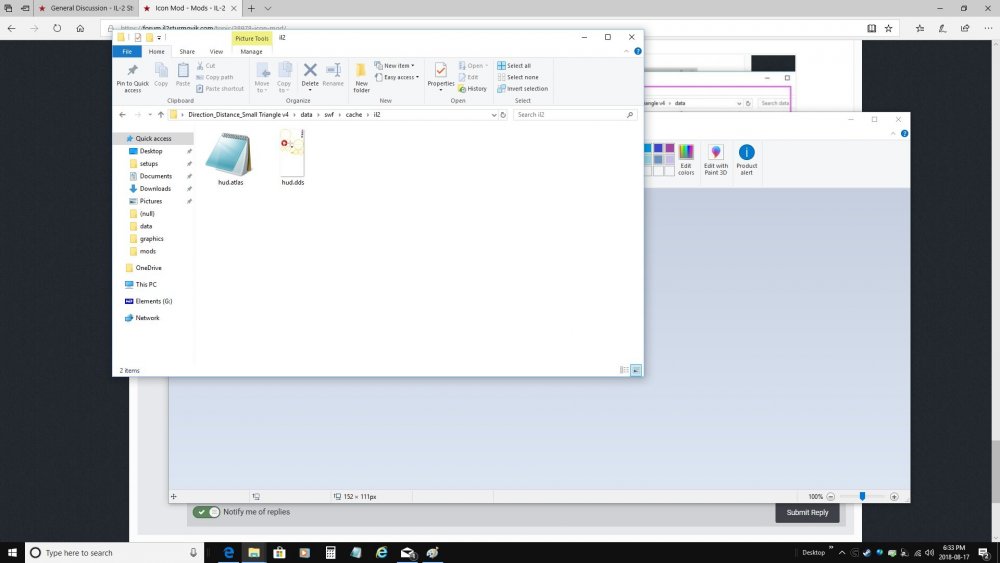The image size is (1000, 563).
Task: Click the Submit Reply button
Action: [x=807, y=512]
